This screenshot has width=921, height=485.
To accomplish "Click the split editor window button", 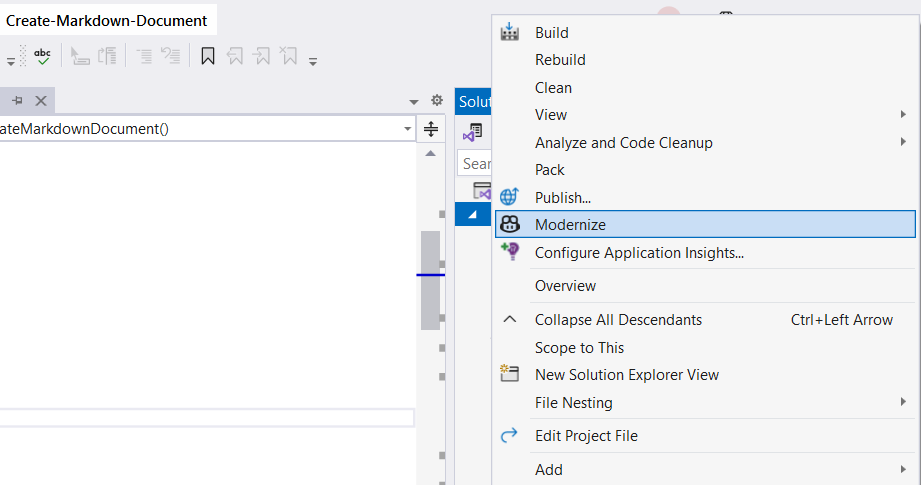I will point(431,129).
